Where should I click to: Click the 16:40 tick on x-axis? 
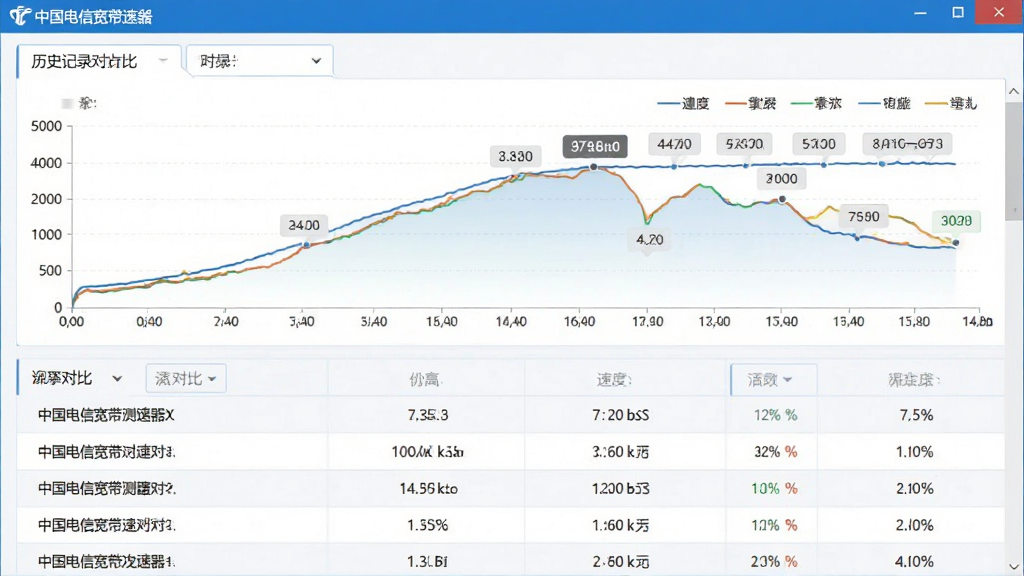tap(579, 321)
